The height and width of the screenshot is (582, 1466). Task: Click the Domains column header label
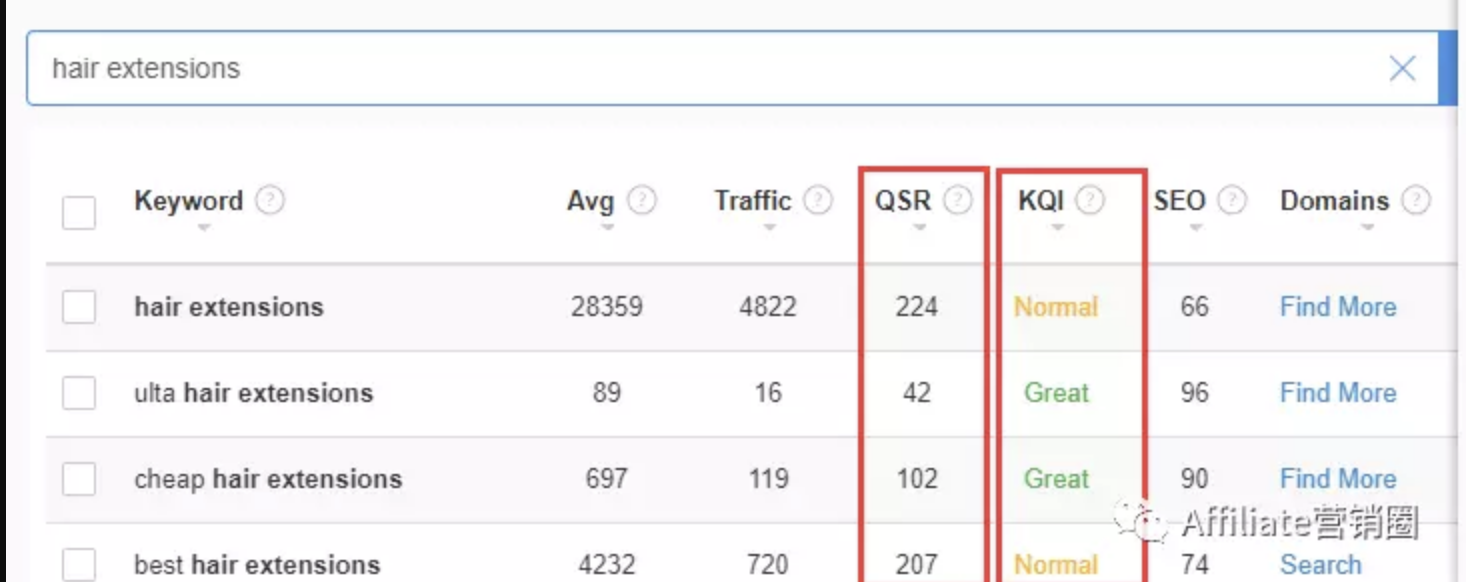point(1335,201)
